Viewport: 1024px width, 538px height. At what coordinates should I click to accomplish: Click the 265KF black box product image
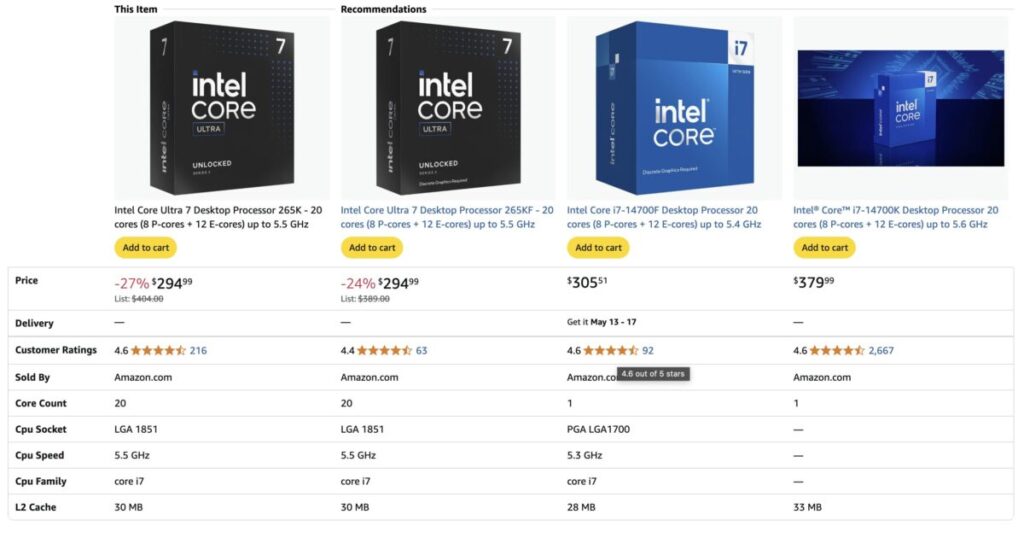448,108
